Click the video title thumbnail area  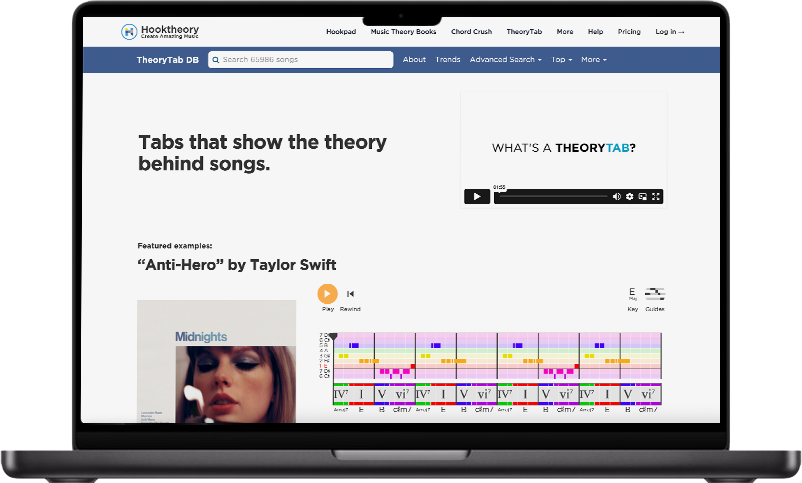[564, 148]
